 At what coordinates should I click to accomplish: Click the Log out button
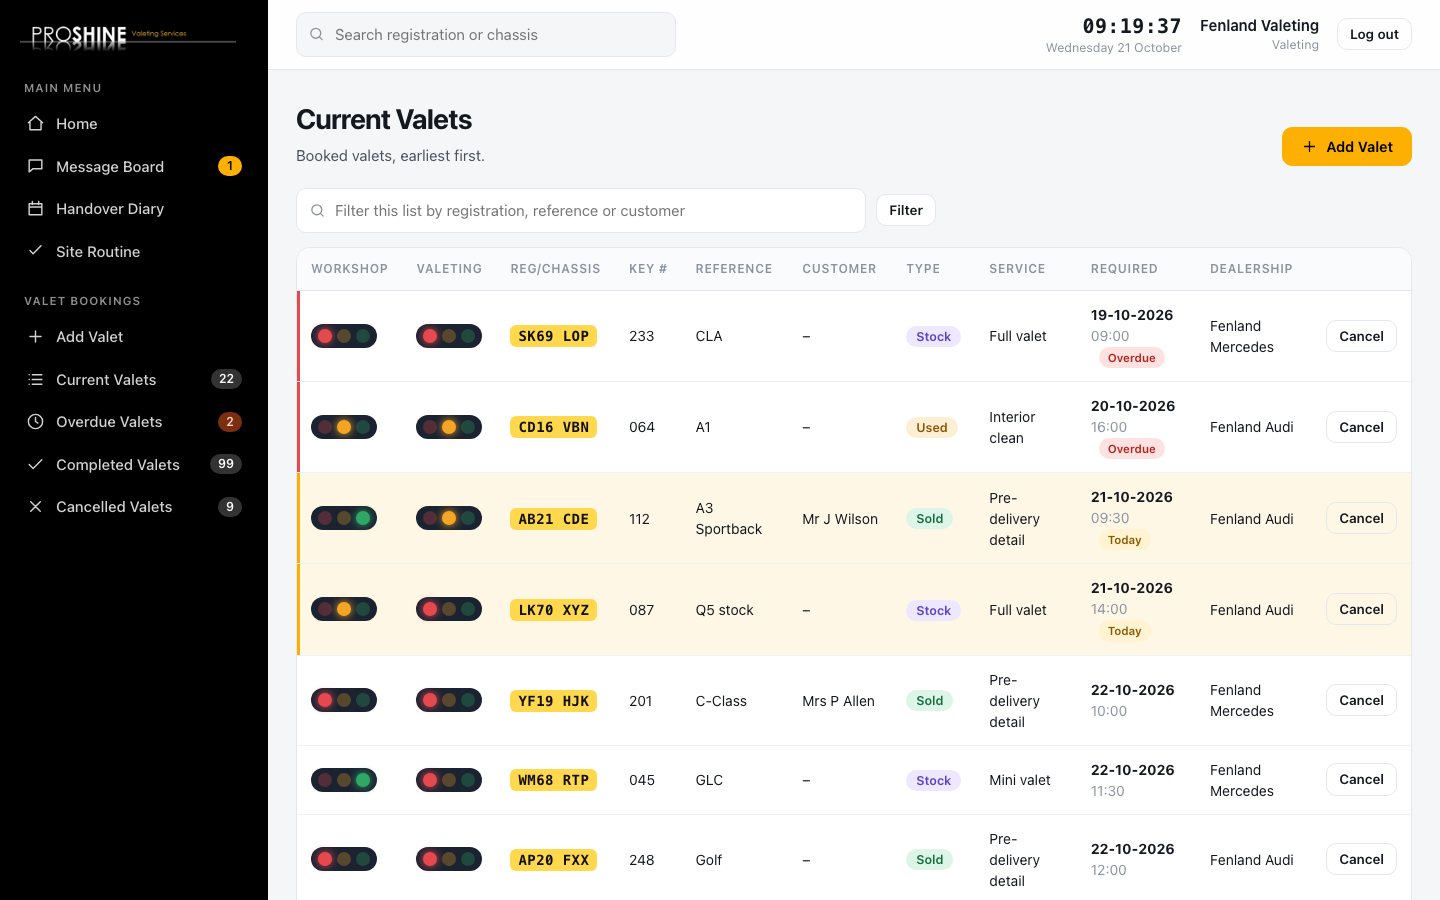coord(1374,34)
